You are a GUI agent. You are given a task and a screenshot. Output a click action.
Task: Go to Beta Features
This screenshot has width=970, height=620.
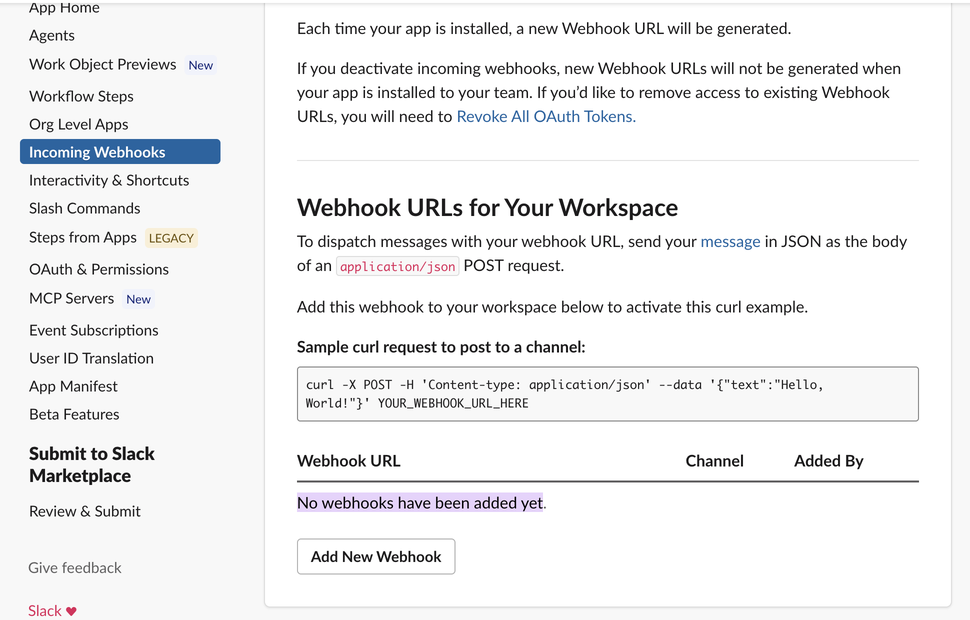pos(74,415)
